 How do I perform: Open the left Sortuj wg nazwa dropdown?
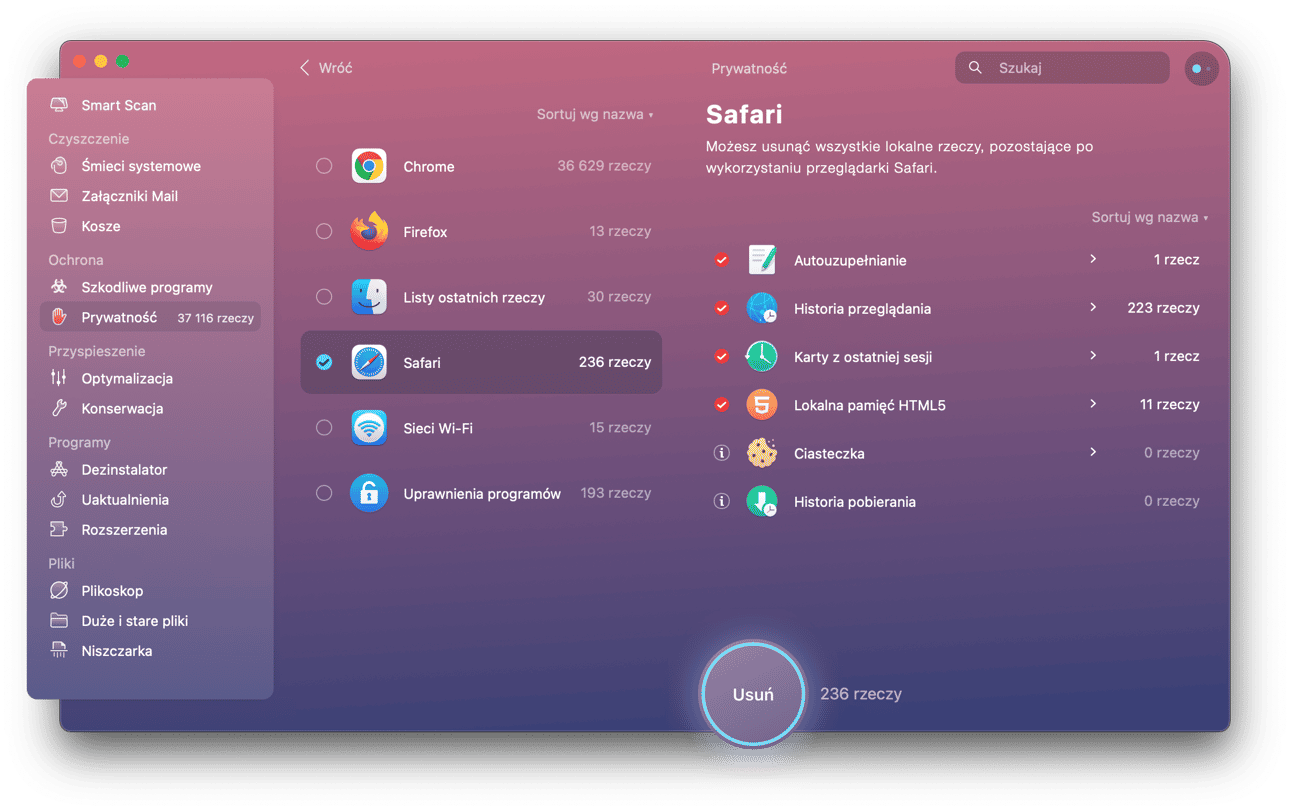(595, 114)
